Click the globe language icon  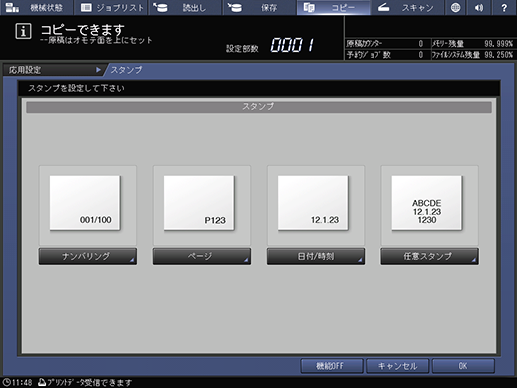[455, 7]
